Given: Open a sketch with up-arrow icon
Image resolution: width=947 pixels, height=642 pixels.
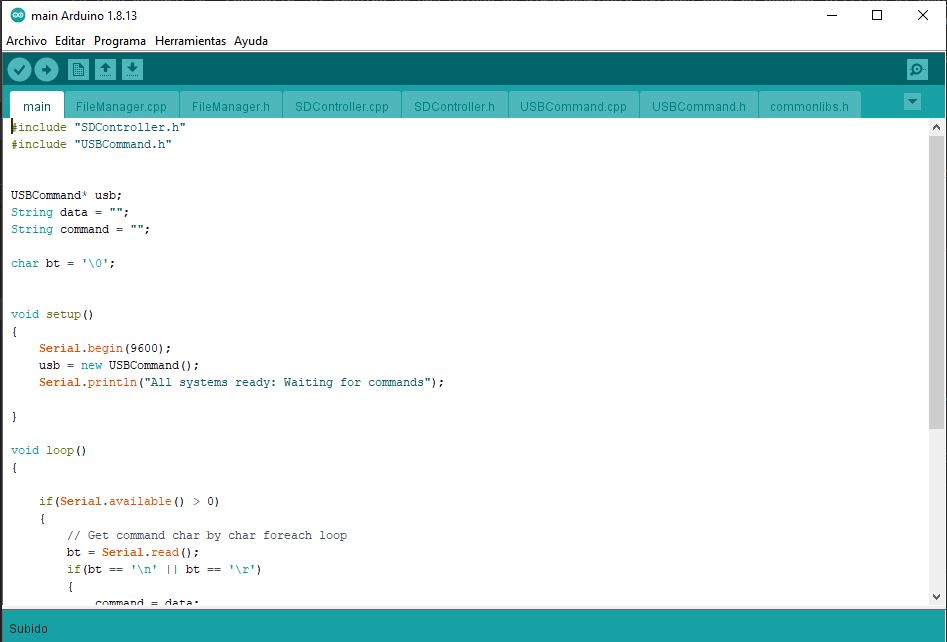Looking at the screenshot, I should point(105,70).
